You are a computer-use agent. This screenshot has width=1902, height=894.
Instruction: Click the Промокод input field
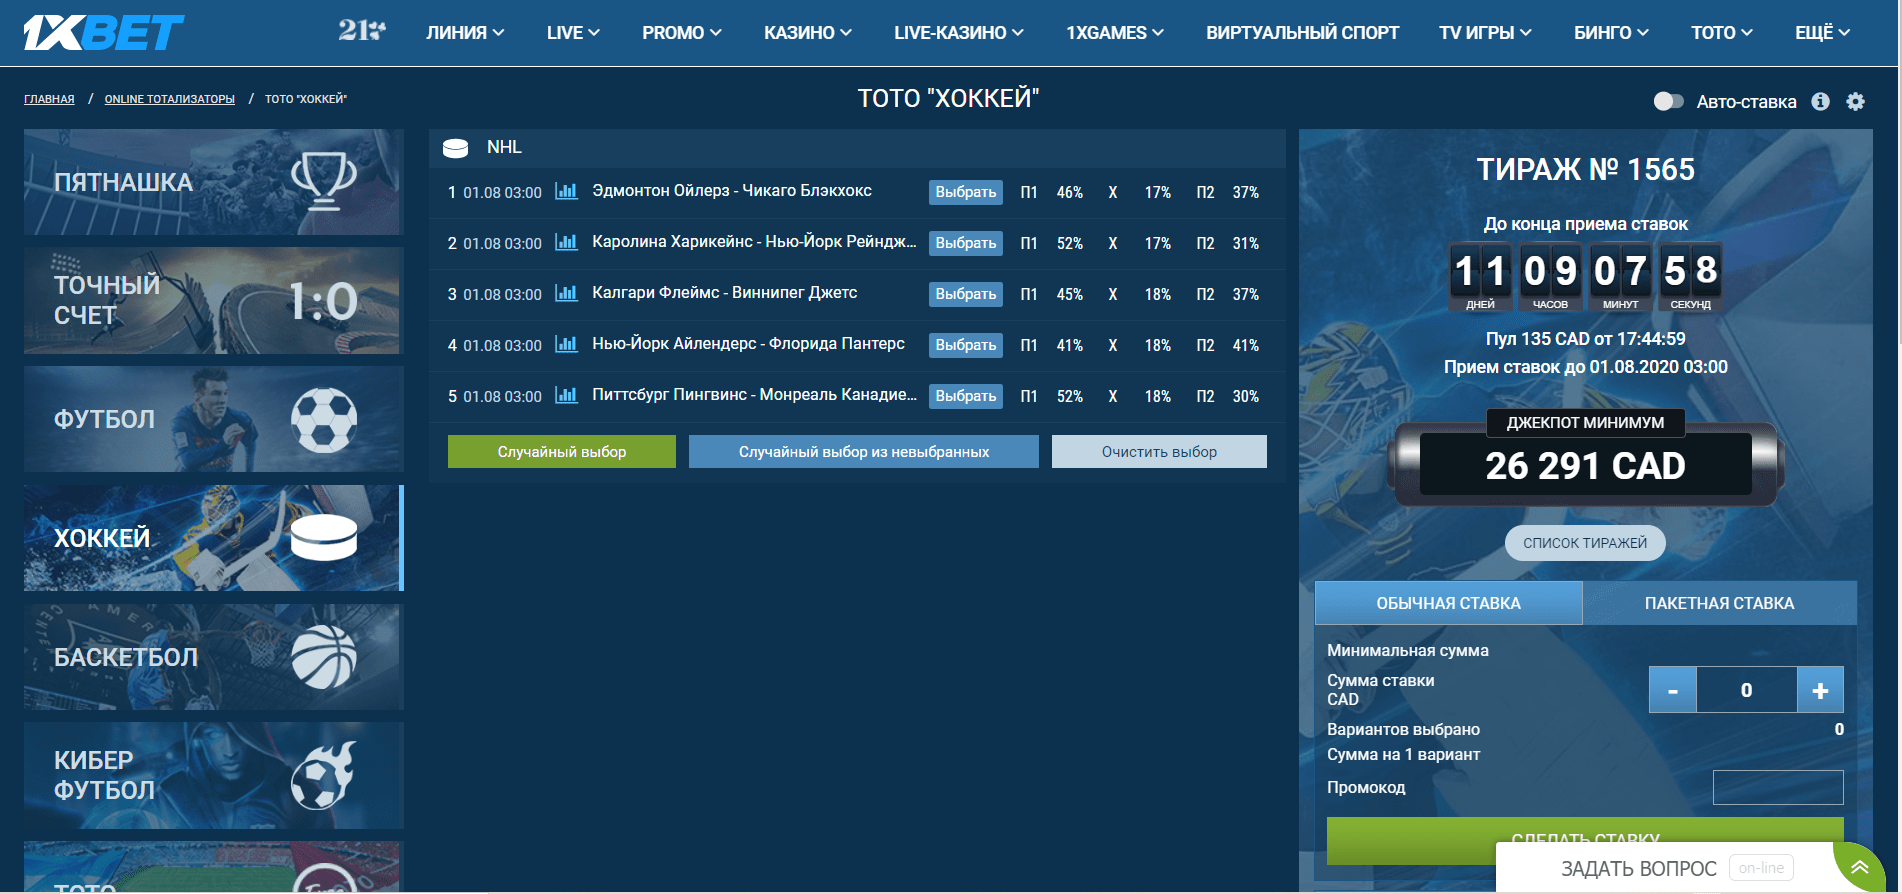[1778, 787]
